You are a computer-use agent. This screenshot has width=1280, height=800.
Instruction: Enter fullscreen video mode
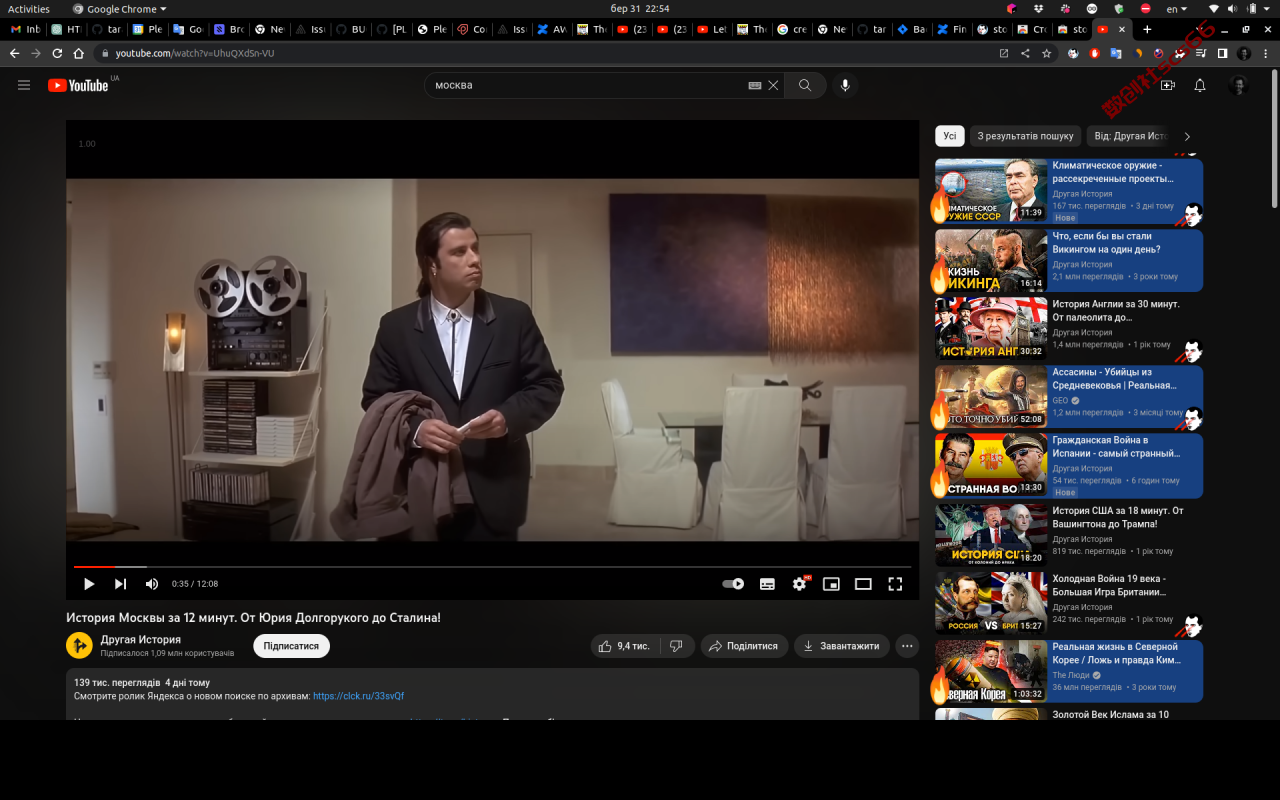tap(895, 584)
